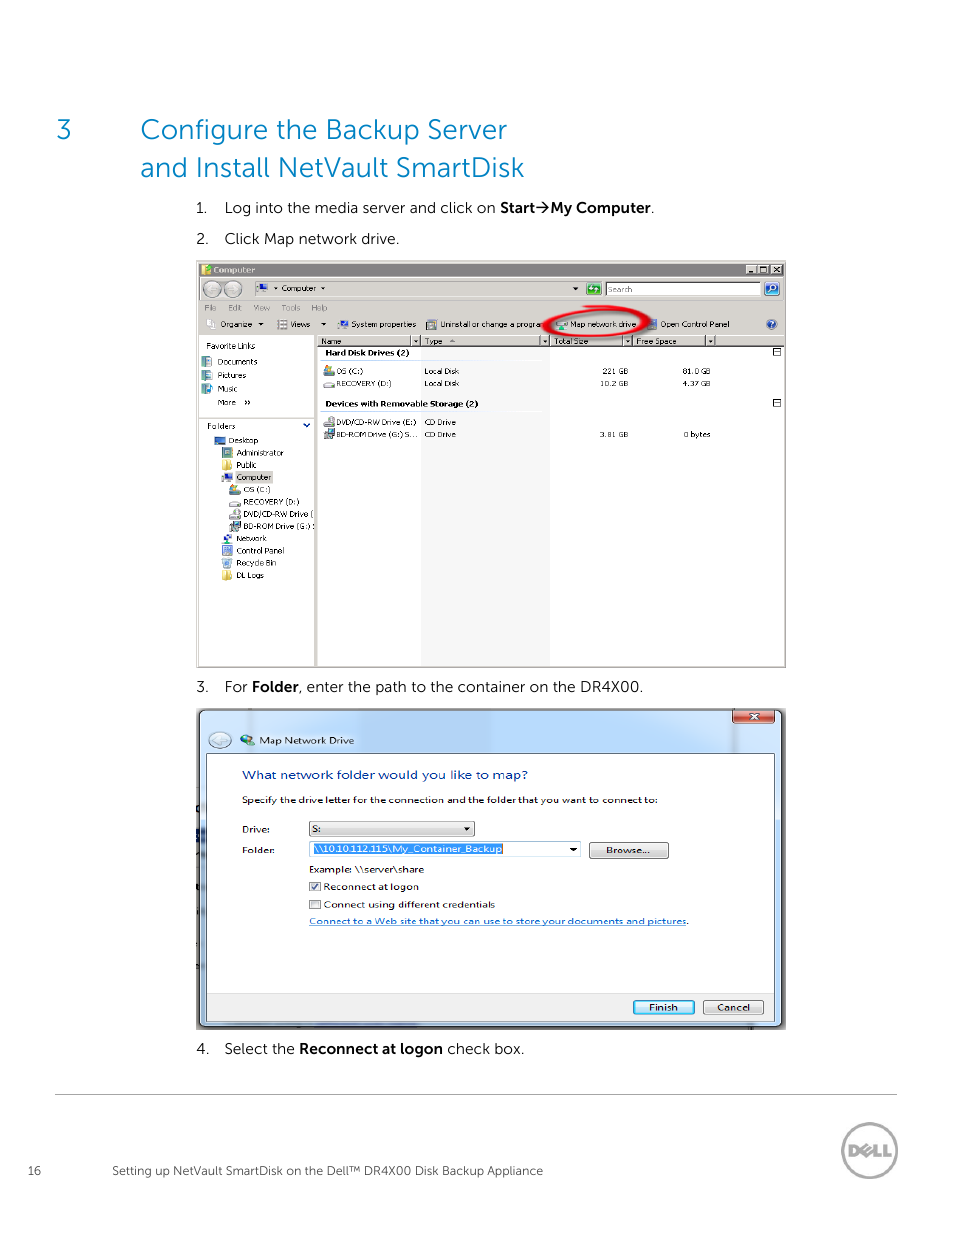Select Network in the folder tree

click(x=245, y=538)
